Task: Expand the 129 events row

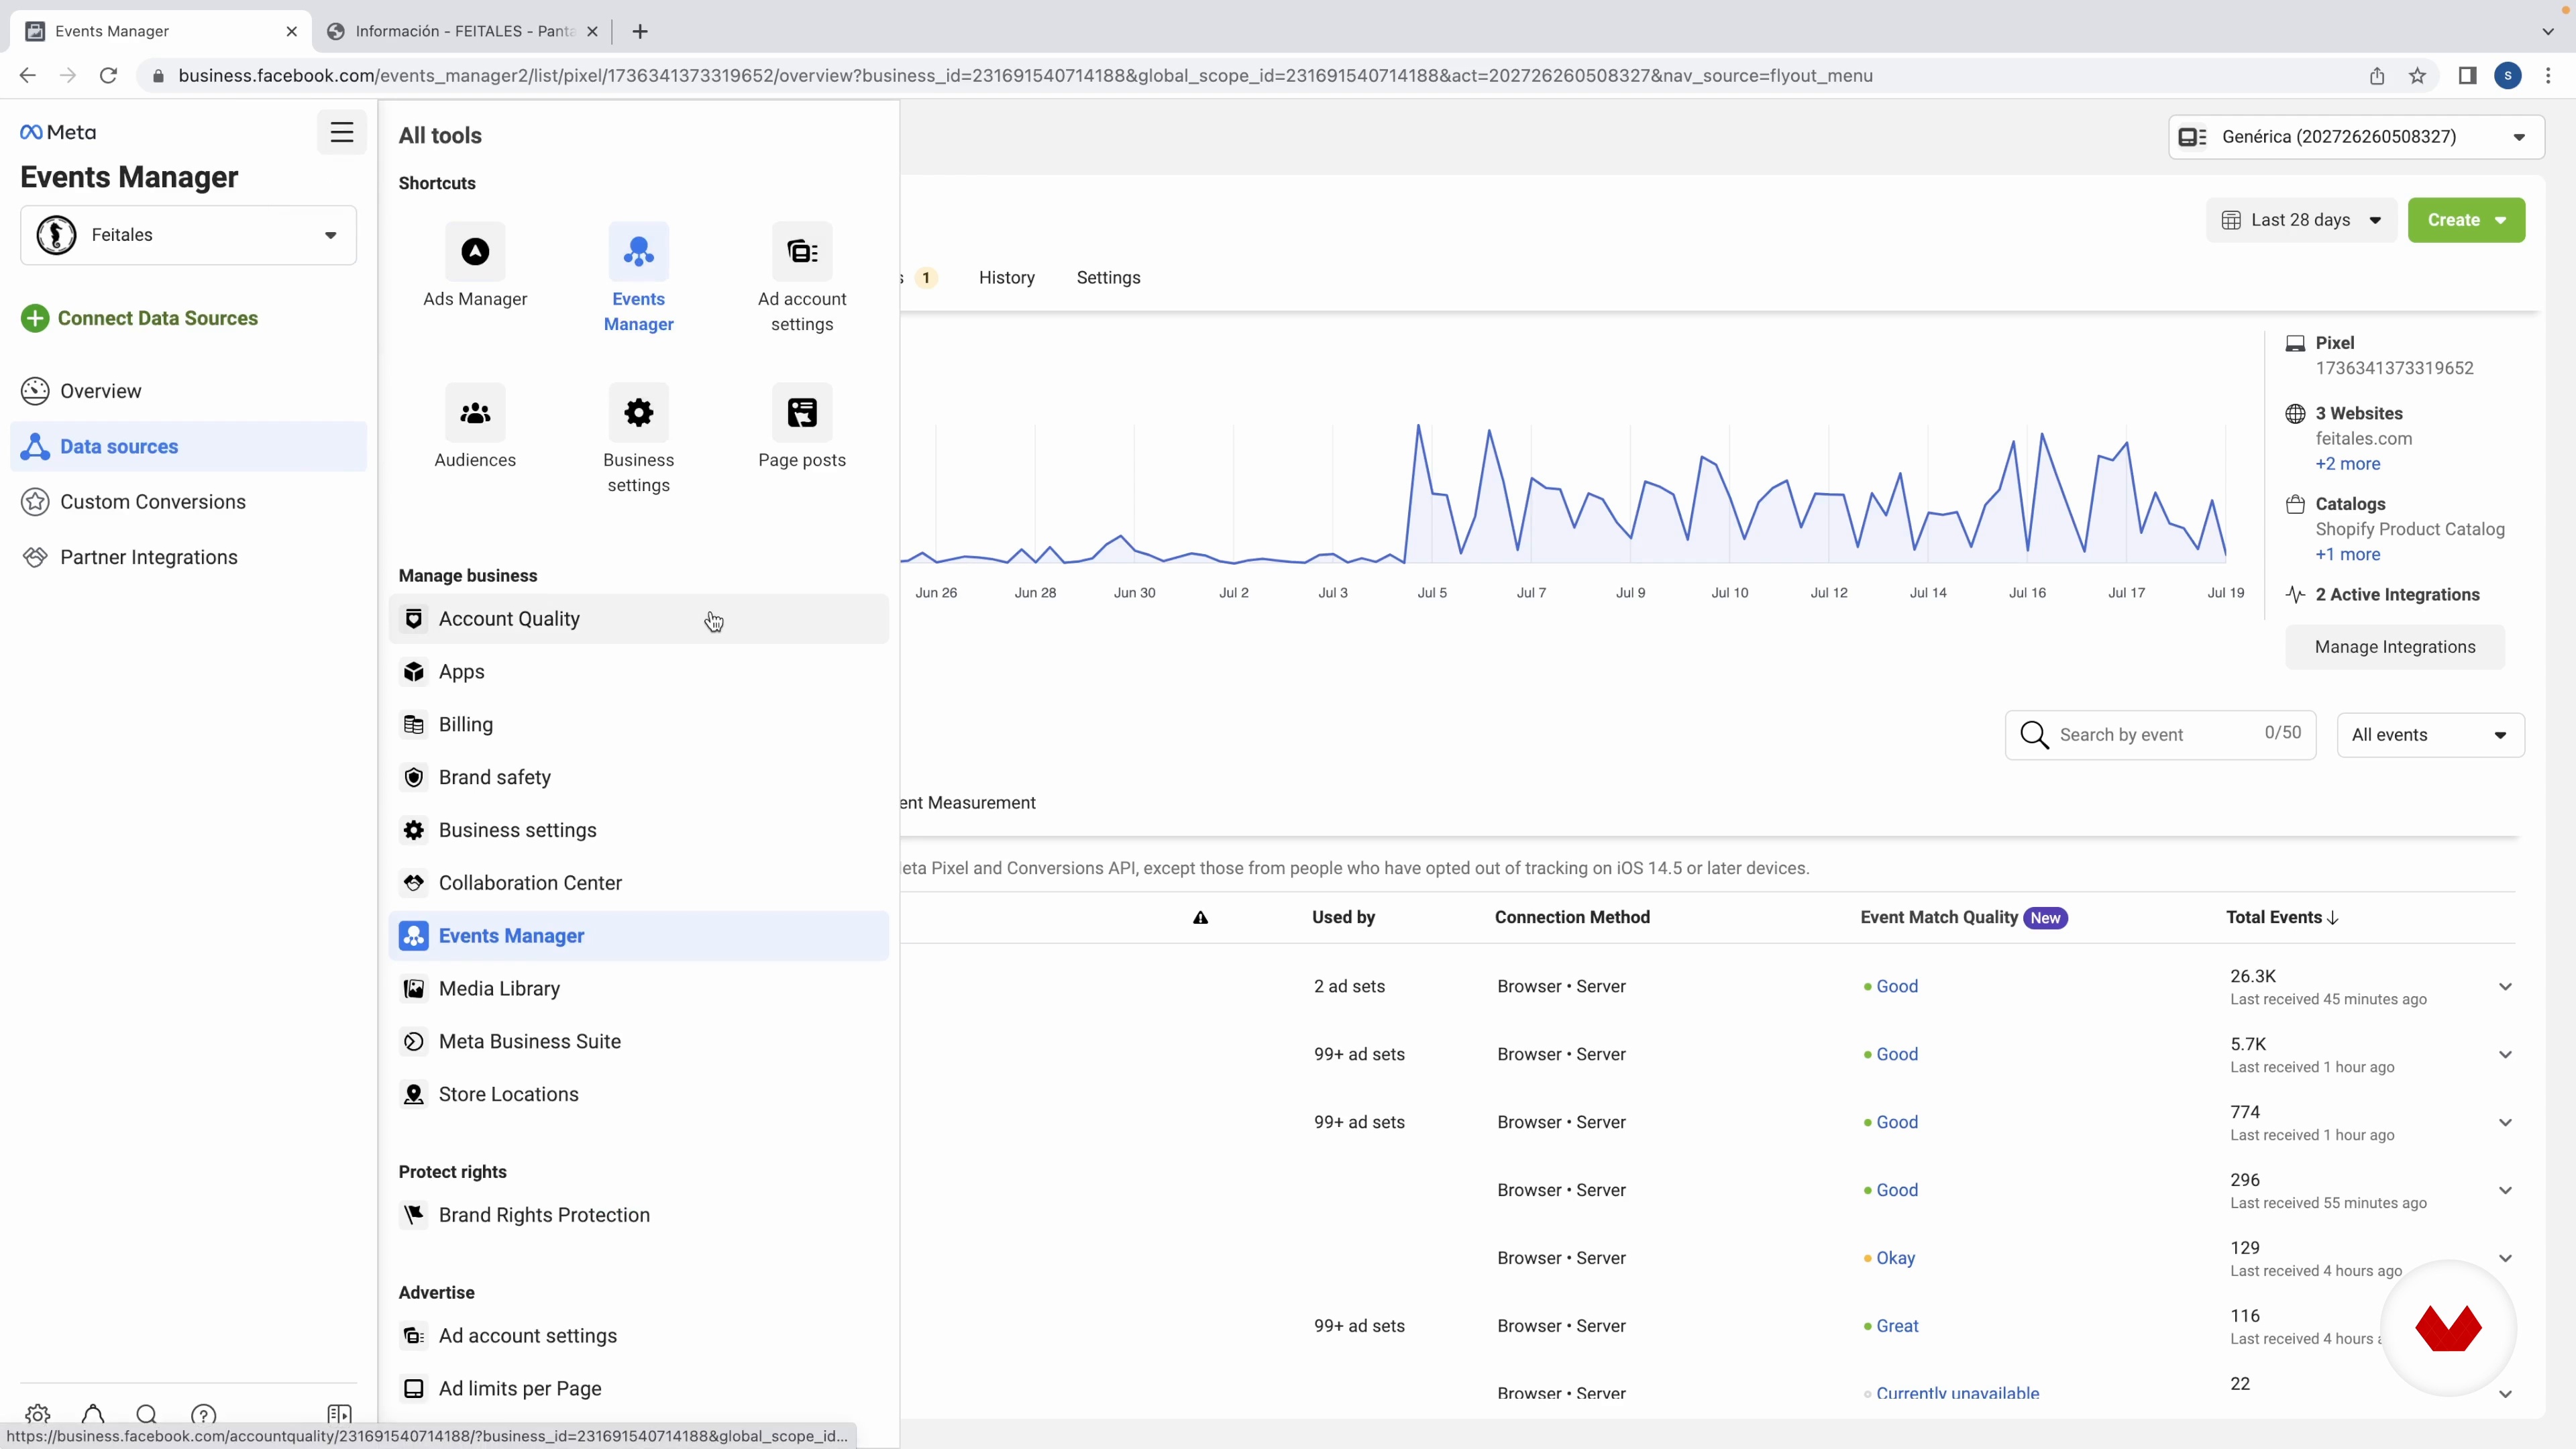Action: [x=2505, y=1259]
